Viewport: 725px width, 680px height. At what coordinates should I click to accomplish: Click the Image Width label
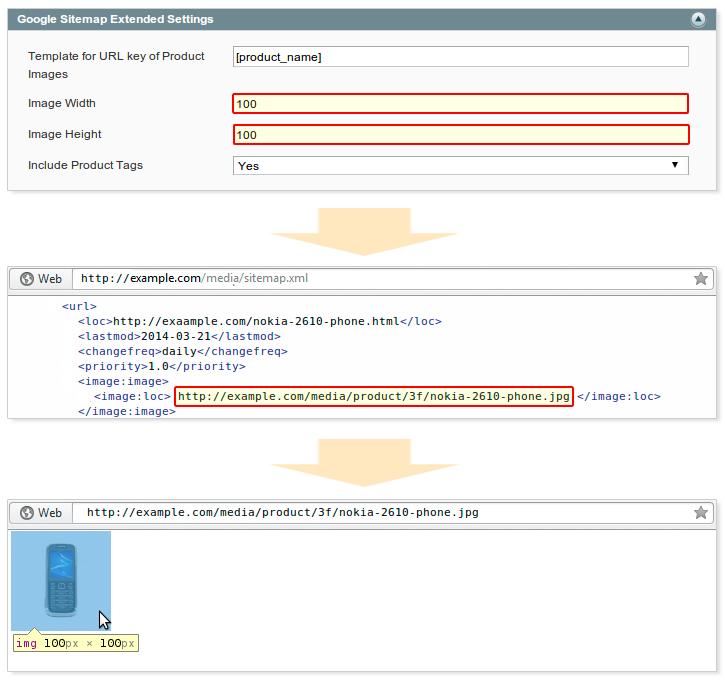point(62,103)
